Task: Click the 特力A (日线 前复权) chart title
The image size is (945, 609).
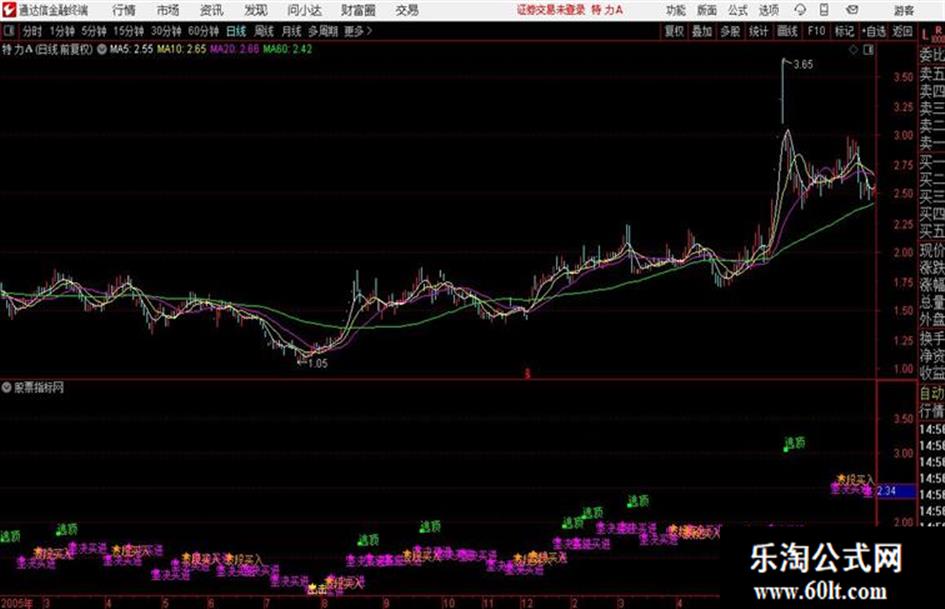Action: pyautogui.click(x=48, y=49)
